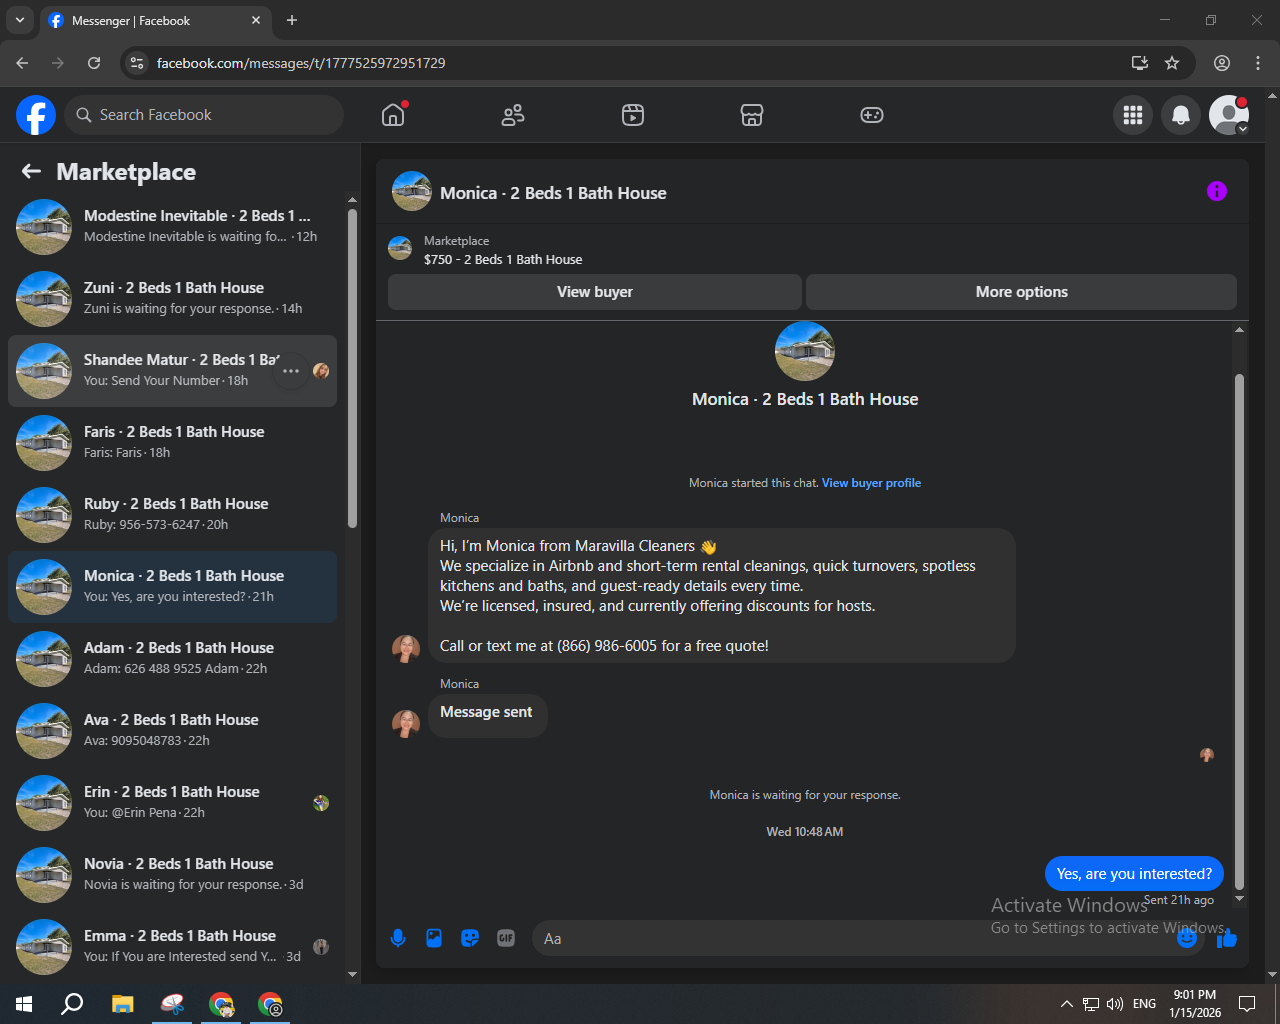Click the View buyer button

pos(595,292)
